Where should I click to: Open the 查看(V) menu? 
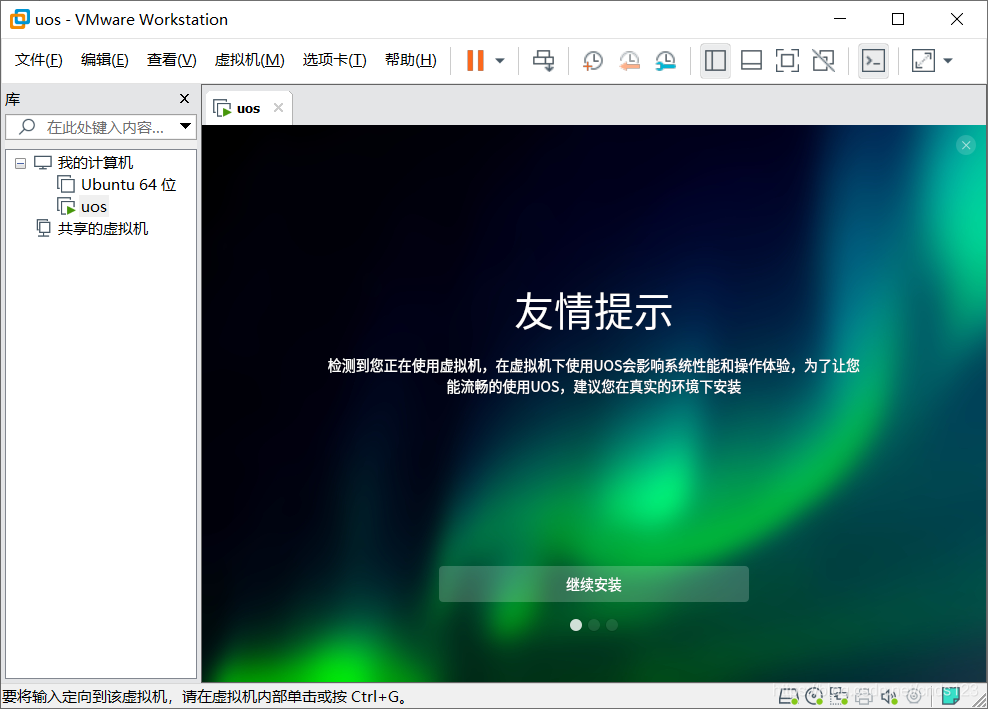tap(171, 60)
